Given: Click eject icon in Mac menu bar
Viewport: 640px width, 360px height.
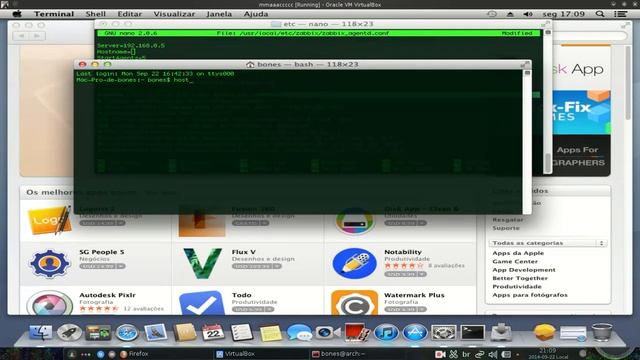Looking at the screenshot, I should (510, 14).
